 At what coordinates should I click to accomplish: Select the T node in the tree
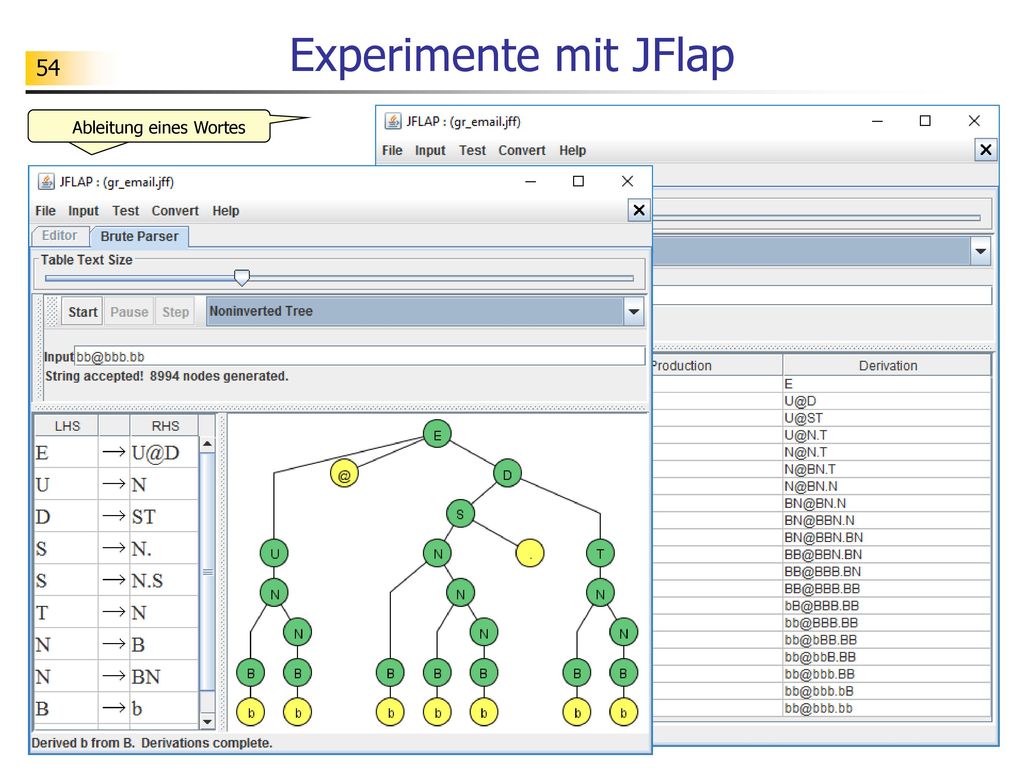pyautogui.click(x=600, y=554)
